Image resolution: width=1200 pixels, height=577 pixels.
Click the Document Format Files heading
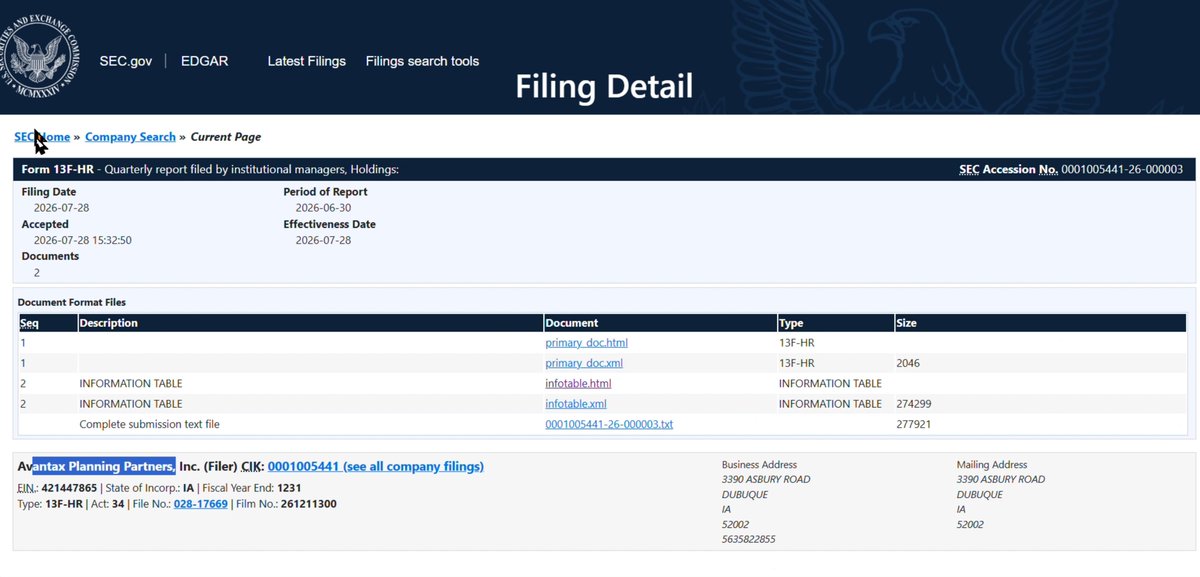click(x=72, y=302)
